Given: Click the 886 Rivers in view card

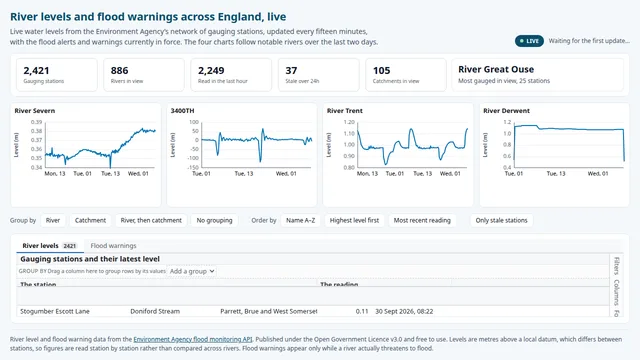Looking at the screenshot, I should click(144, 75).
